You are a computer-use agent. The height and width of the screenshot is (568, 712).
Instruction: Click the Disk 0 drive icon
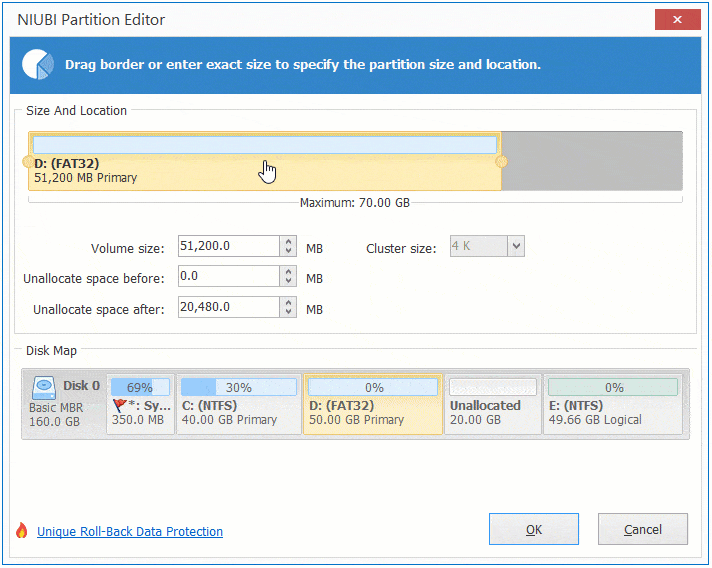point(44,387)
